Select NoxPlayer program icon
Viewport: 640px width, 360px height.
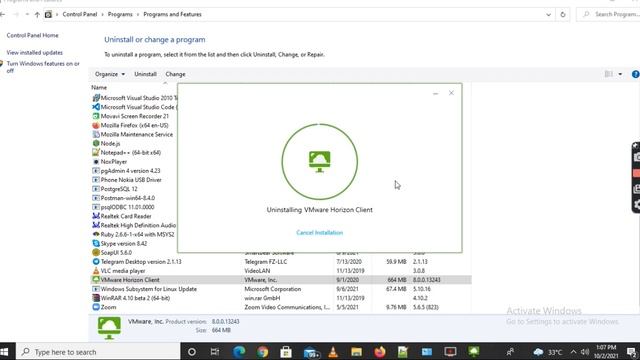[96, 162]
